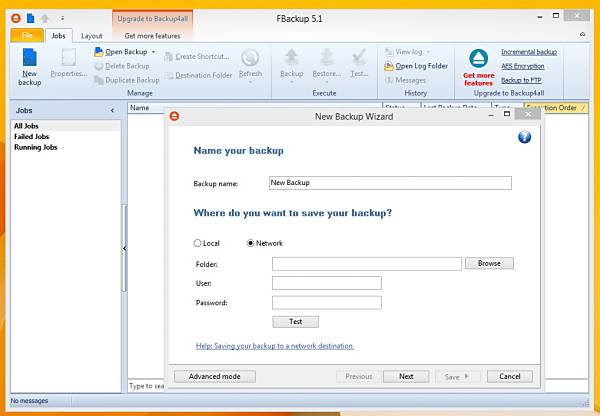The height and width of the screenshot is (416, 600).
Task: Select All Jobs in Jobs panel
Action: point(26,126)
